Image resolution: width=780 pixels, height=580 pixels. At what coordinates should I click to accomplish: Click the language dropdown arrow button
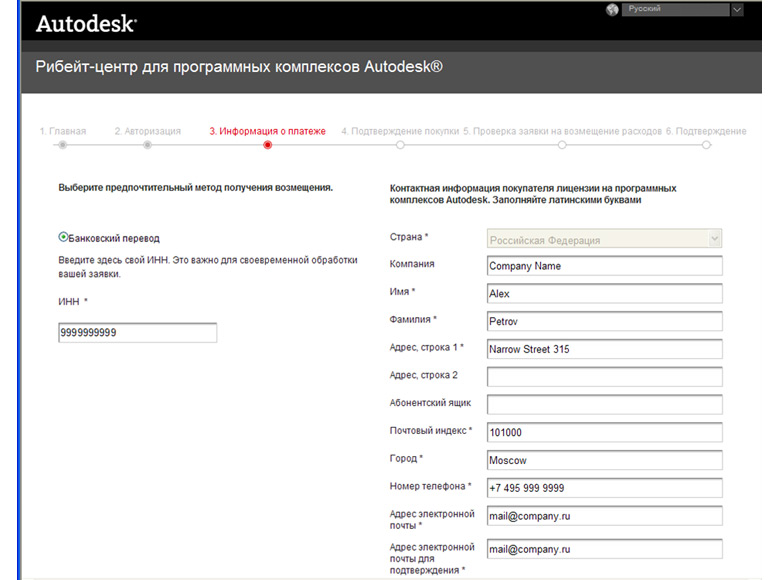pyautogui.click(x=737, y=9)
